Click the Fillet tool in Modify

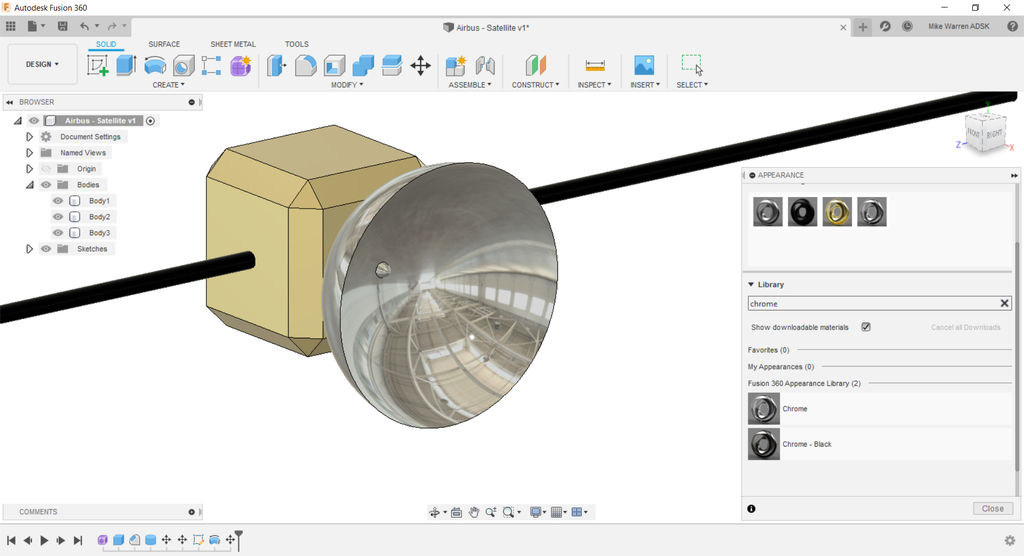pyautogui.click(x=306, y=66)
